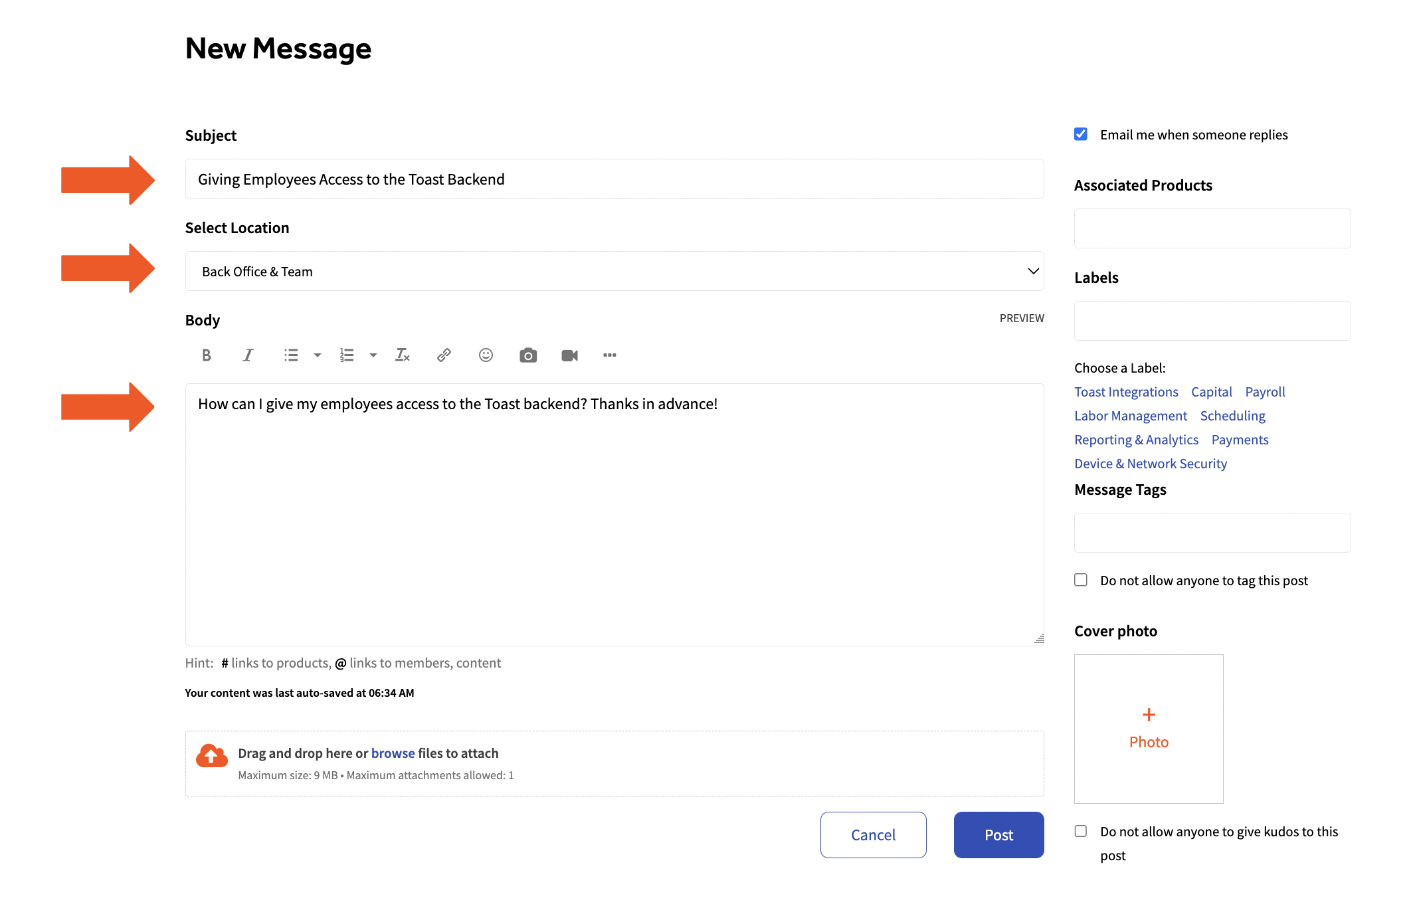Expand bulleted list style options arrow
Viewport: 1426px width, 902px height.
click(x=318, y=355)
